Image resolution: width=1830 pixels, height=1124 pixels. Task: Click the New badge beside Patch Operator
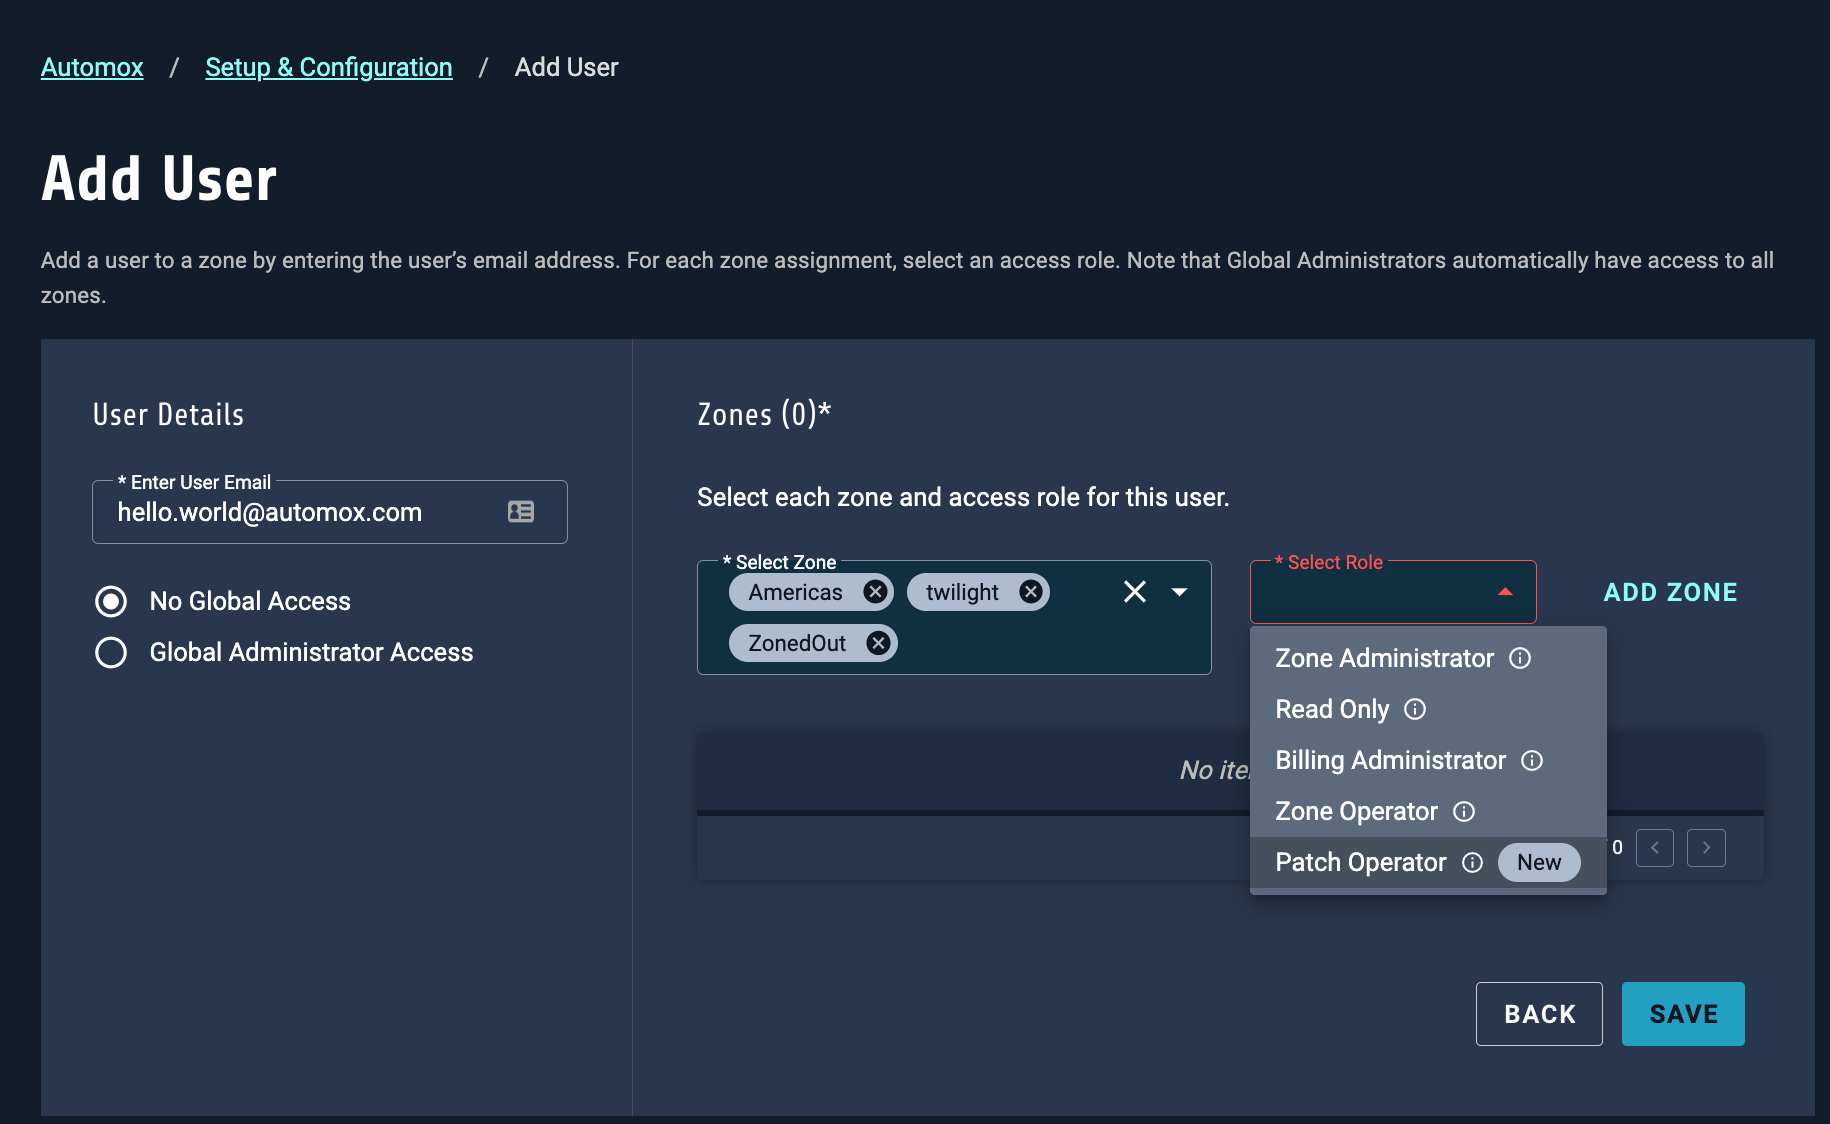click(x=1539, y=862)
